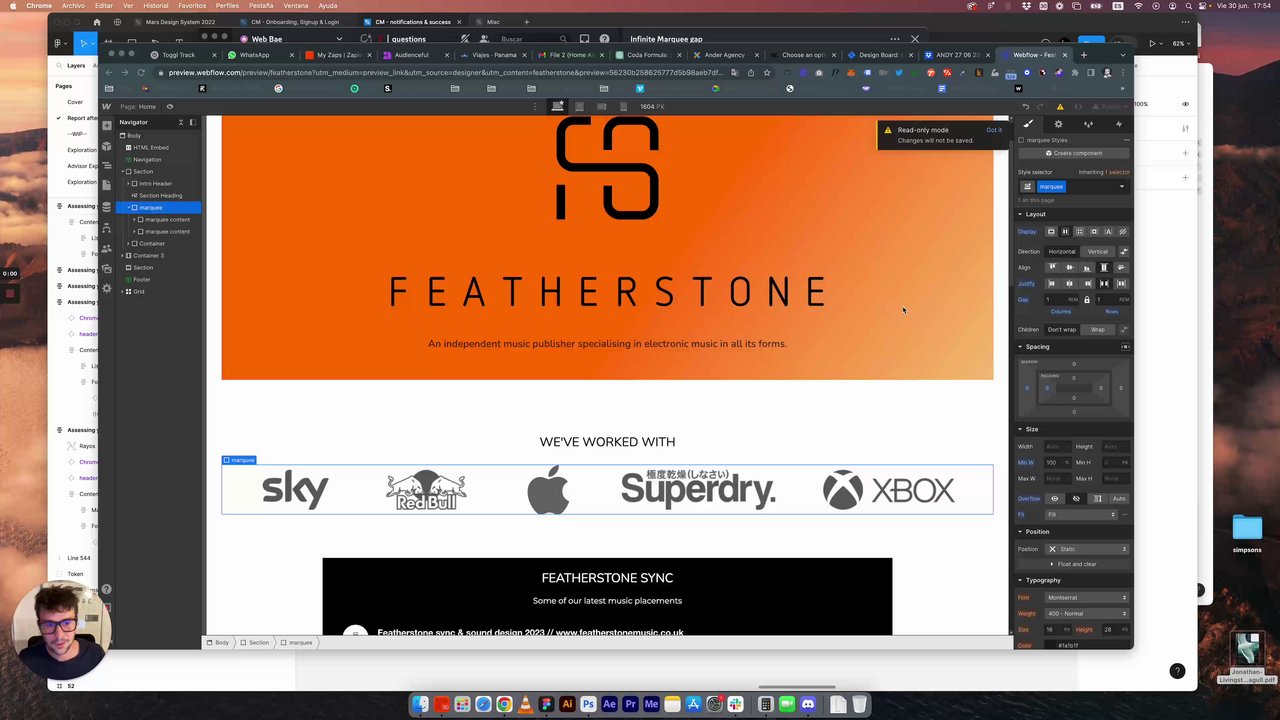Select the Section Heading tree item

(x=160, y=196)
